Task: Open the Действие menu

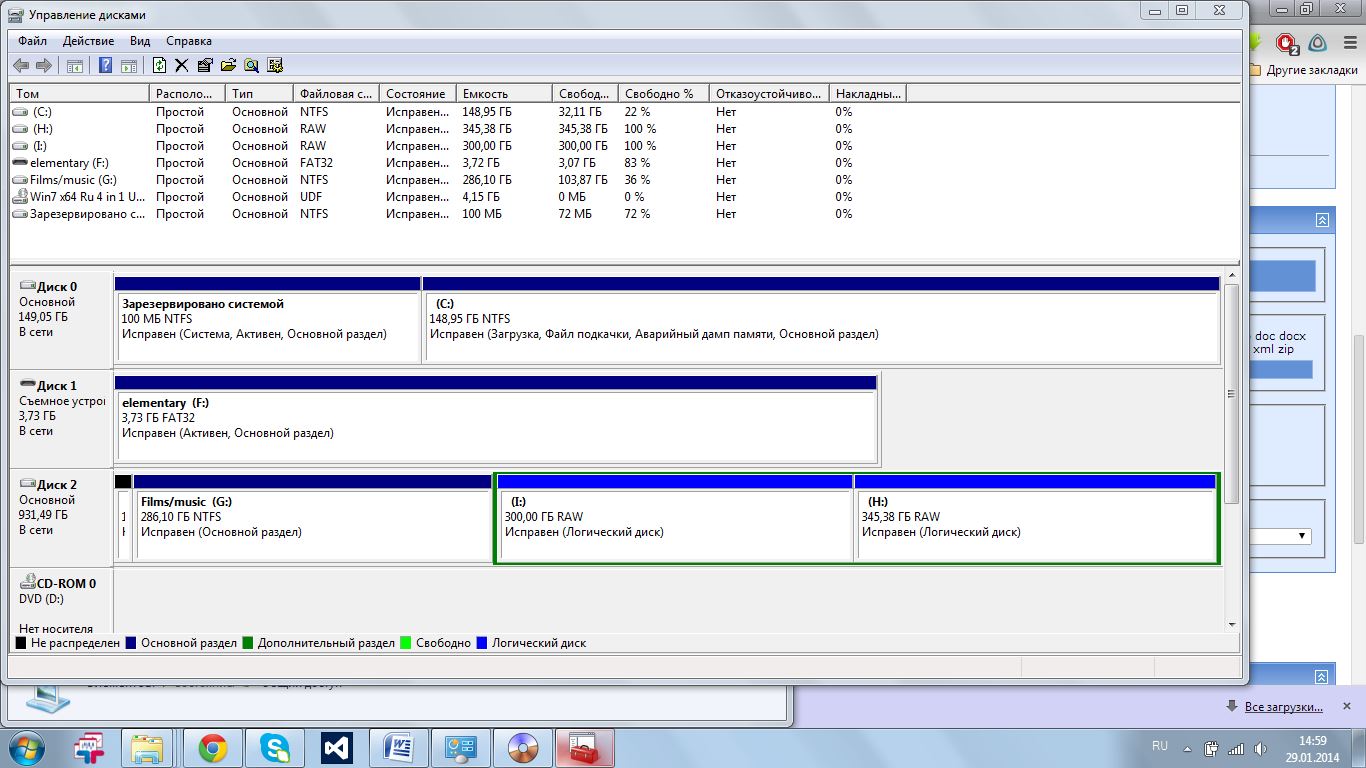Action: coord(88,41)
